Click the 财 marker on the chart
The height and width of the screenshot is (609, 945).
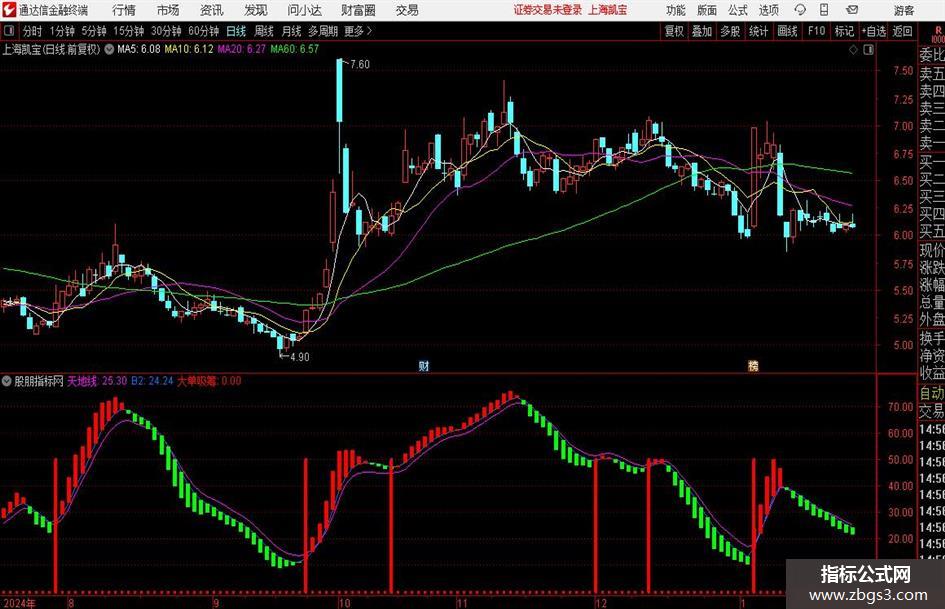pos(424,365)
